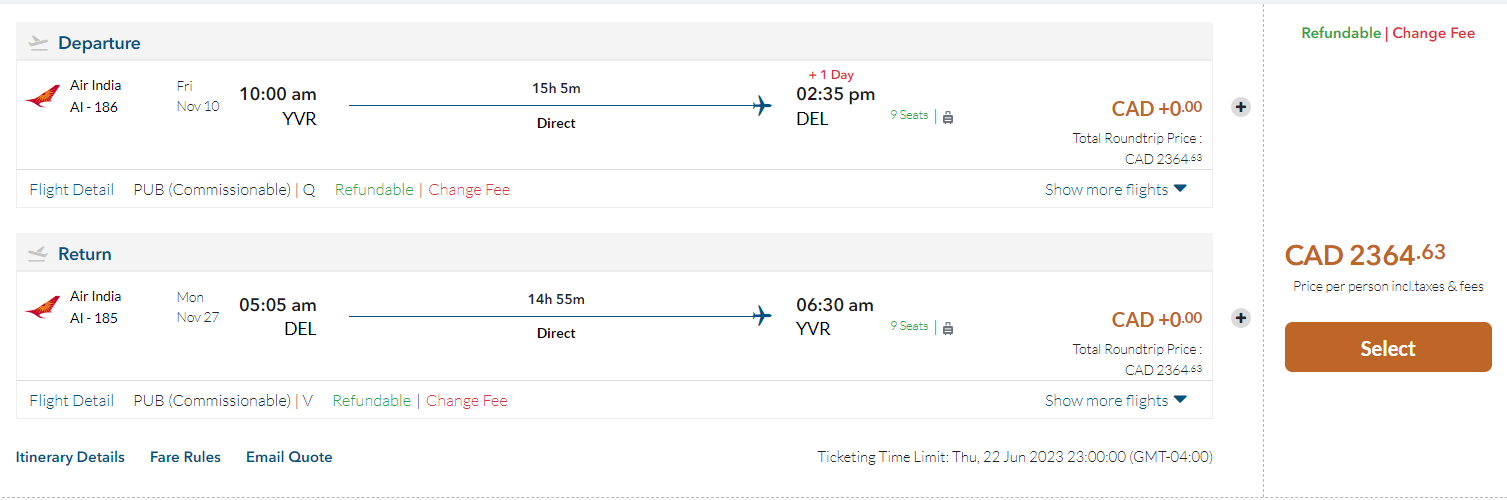
Task: Expand Show more flights for the departure
Action: (1115, 190)
